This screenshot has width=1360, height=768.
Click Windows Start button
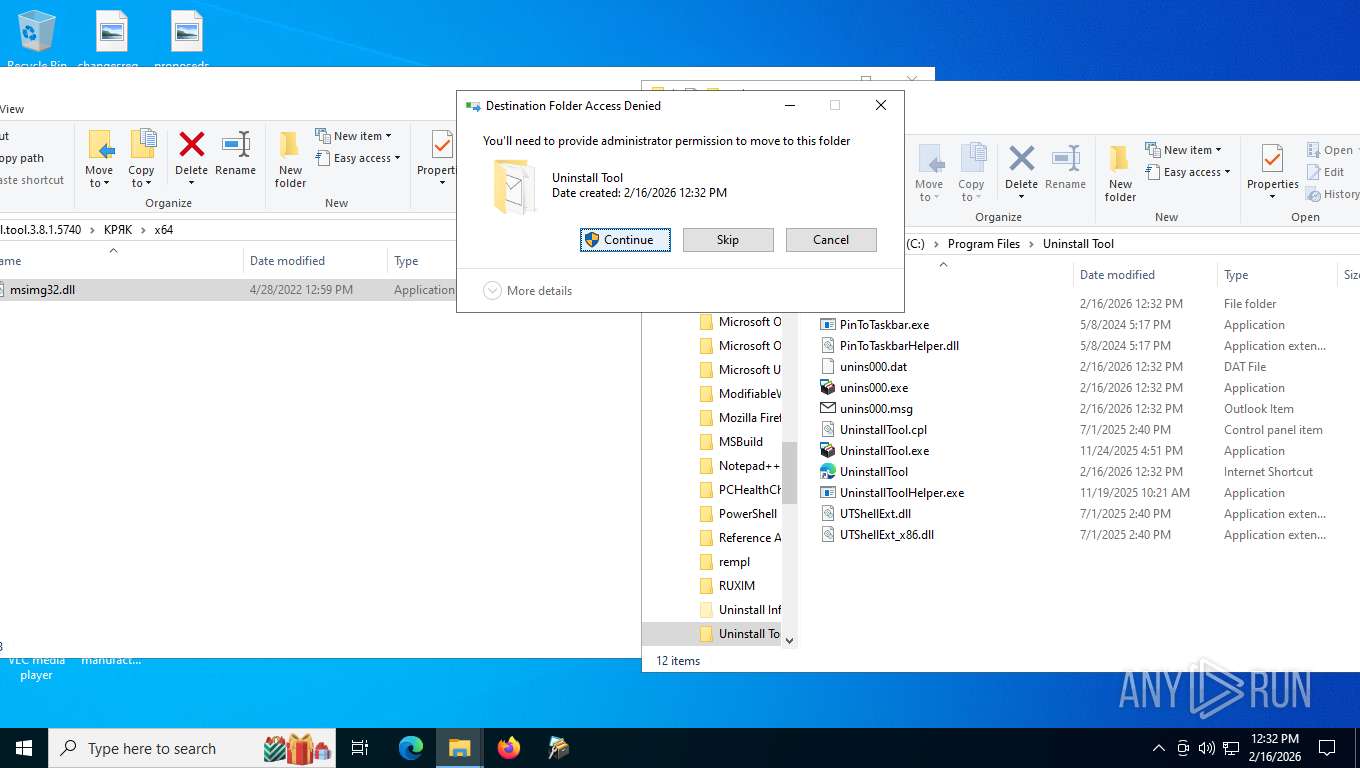tap(23, 748)
